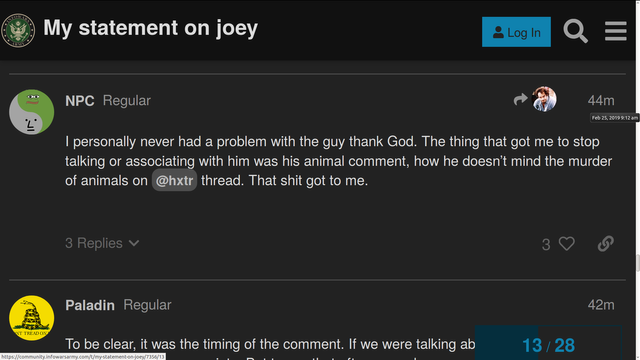
Task: Click the reply arrow in NPC's post
Action: point(520,99)
